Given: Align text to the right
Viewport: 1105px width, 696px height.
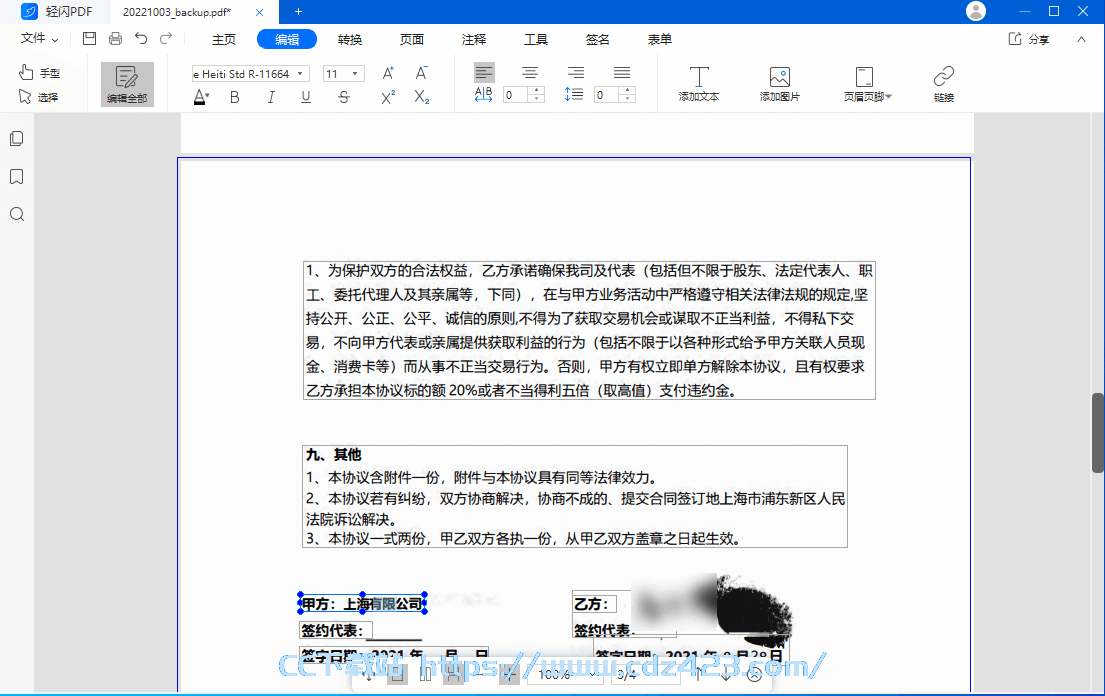Looking at the screenshot, I should (576, 72).
